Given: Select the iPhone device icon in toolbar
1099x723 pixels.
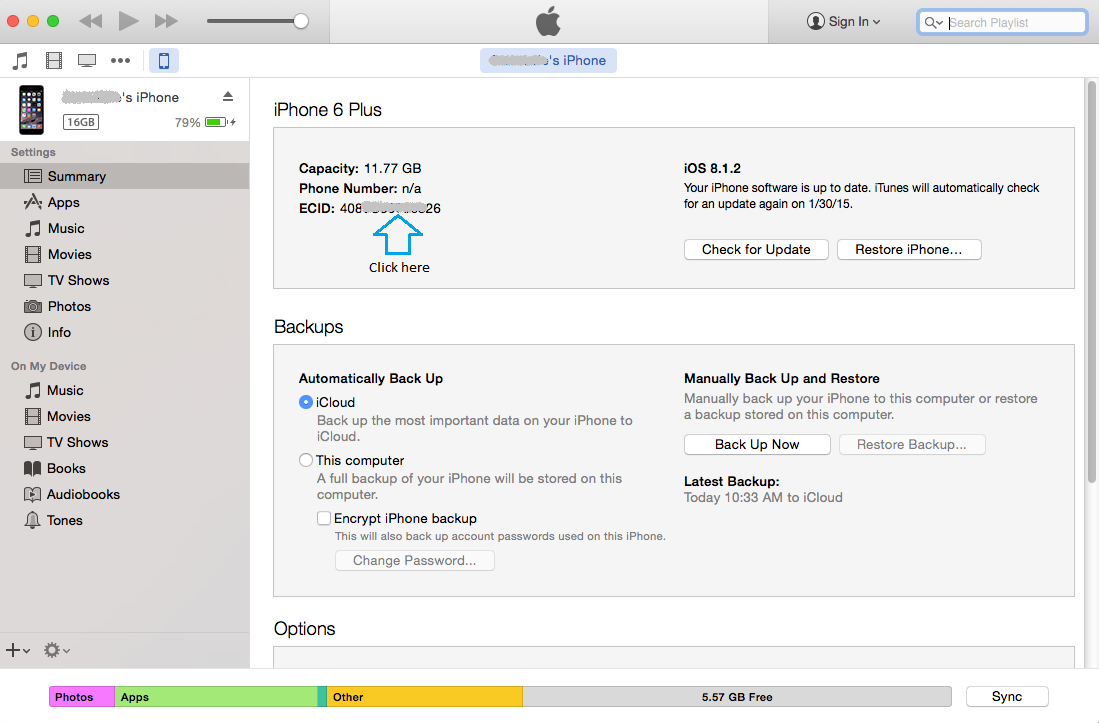Looking at the screenshot, I should (x=164, y=61).
